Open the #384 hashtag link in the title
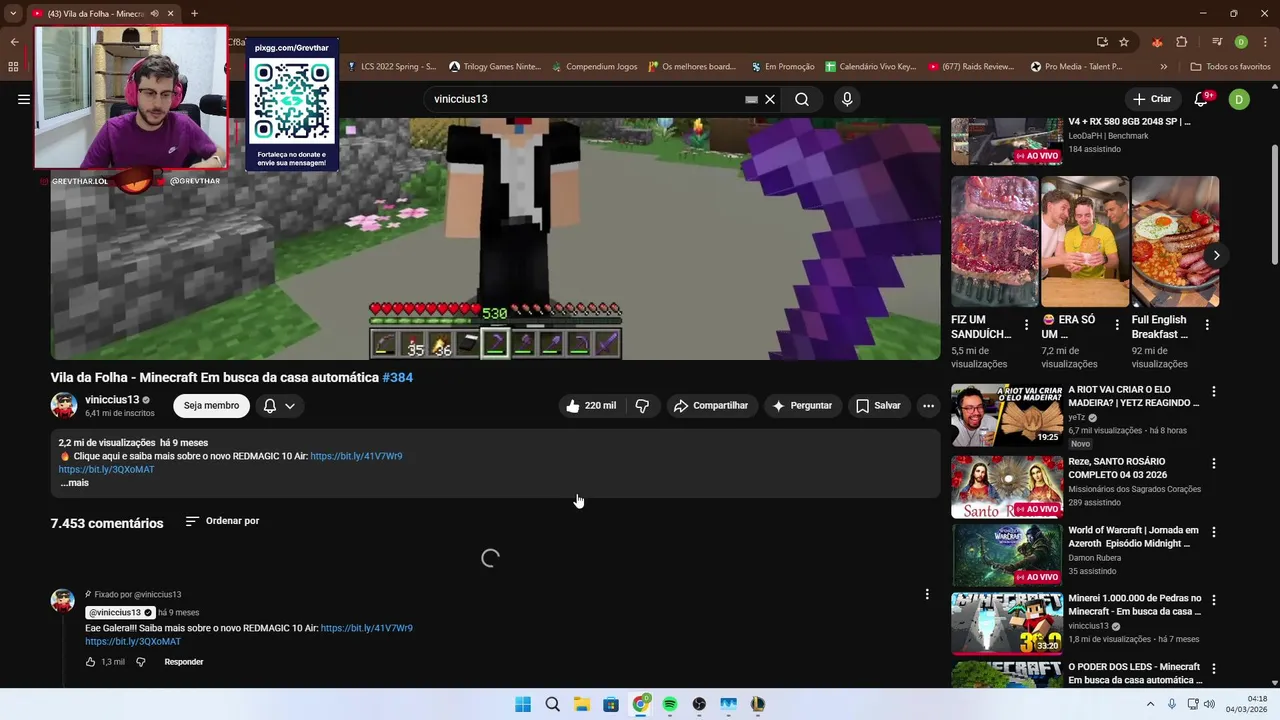Image resolution: width=1280 pixels, height=720 pixels. tap(397, 377)
